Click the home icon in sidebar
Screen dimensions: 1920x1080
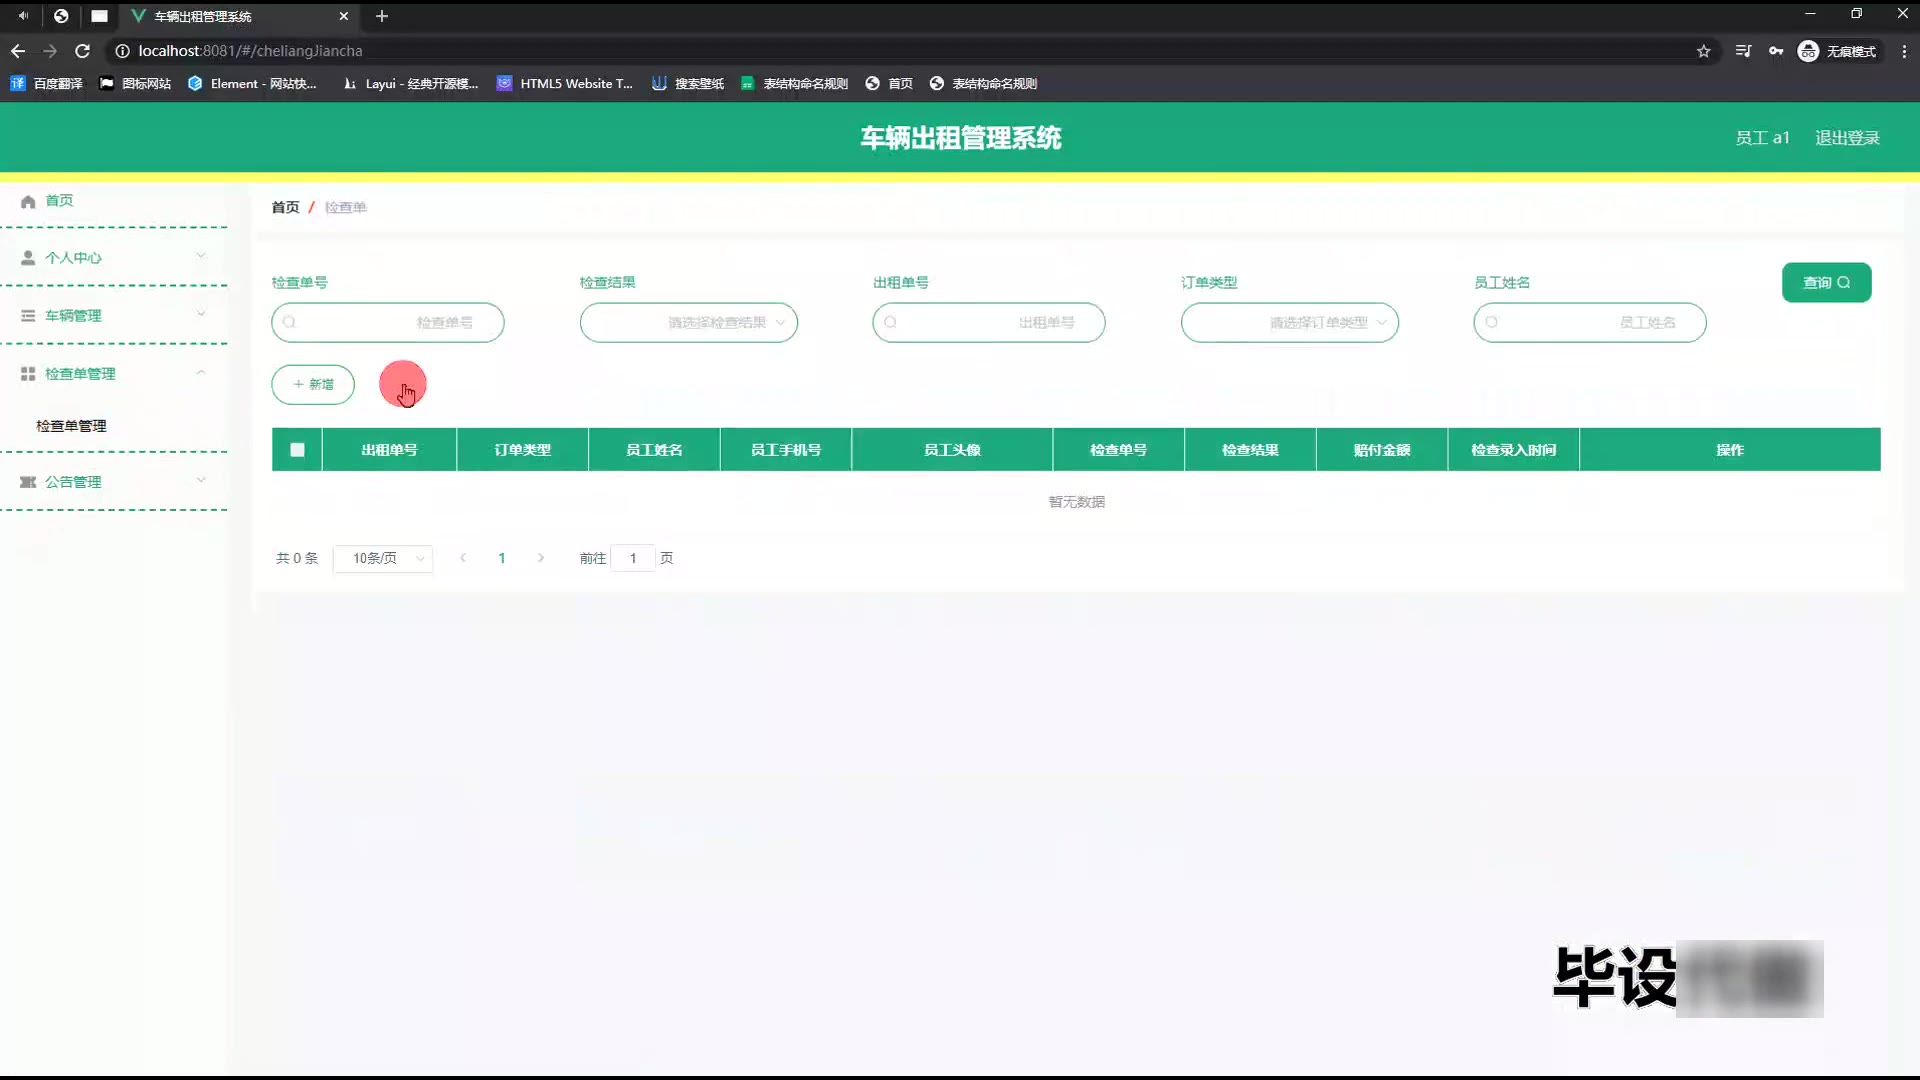click(x=28, y=201)
